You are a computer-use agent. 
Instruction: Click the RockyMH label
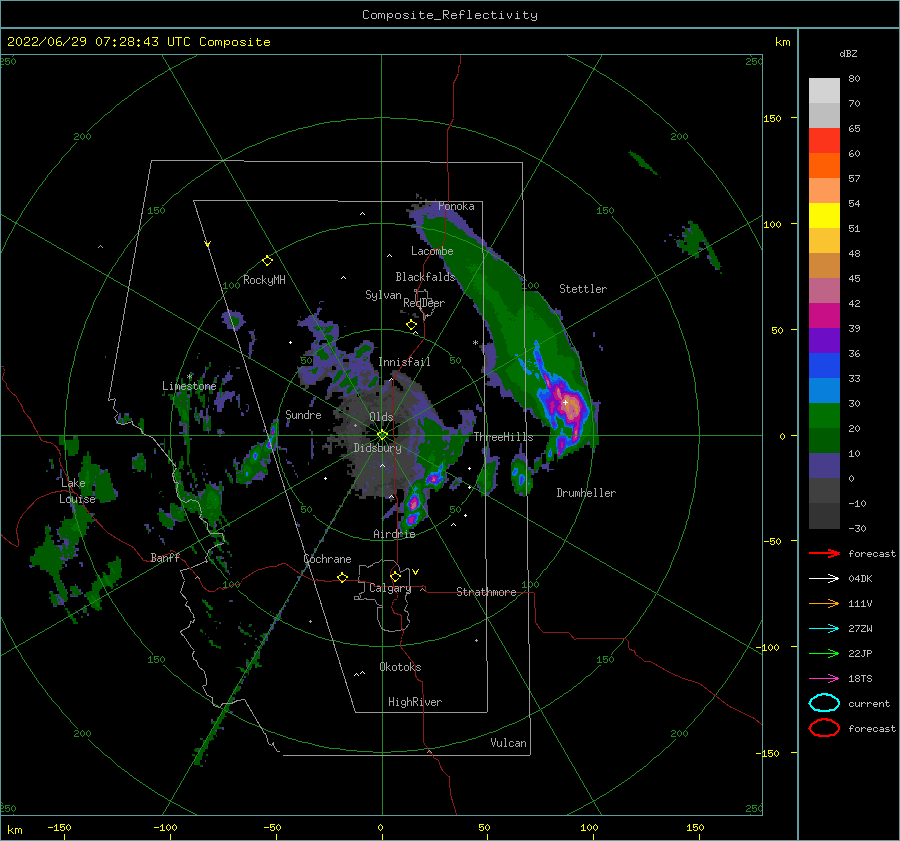coord(264,280)
